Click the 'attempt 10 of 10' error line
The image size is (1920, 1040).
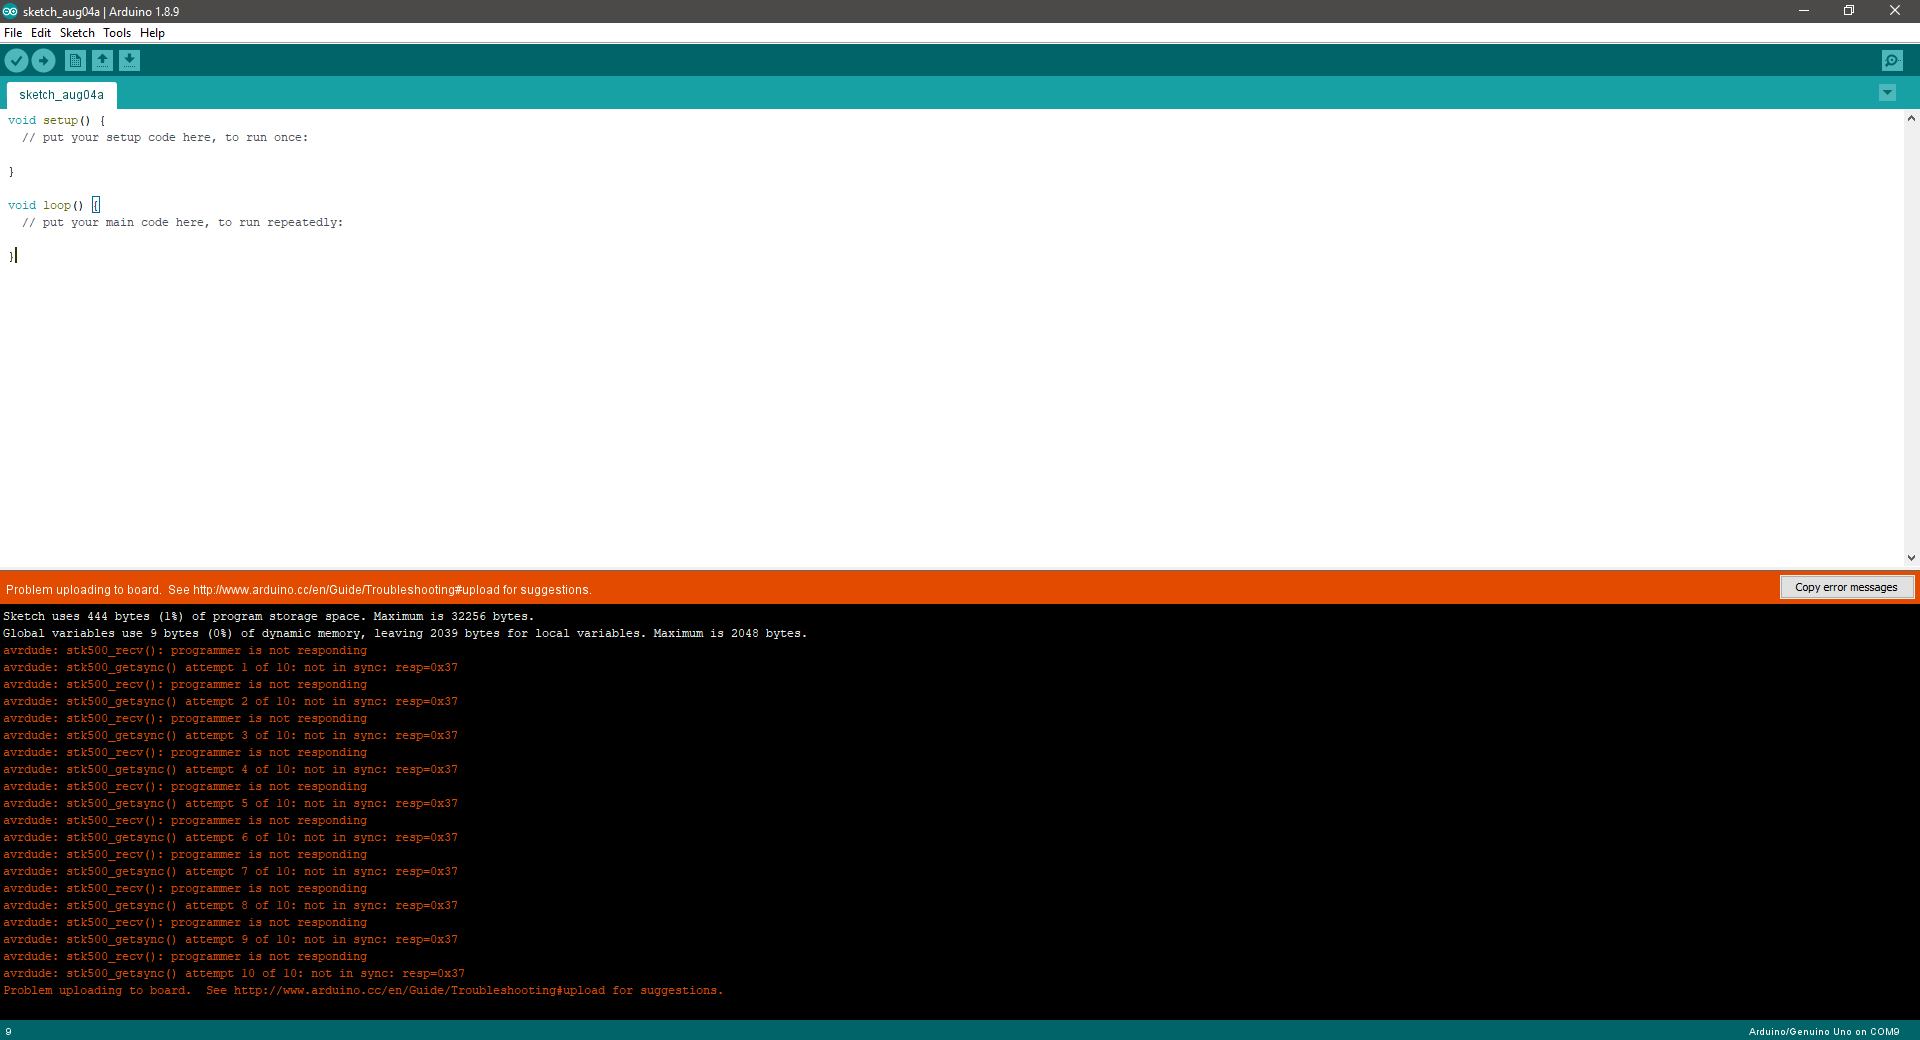tap(234, 973)
